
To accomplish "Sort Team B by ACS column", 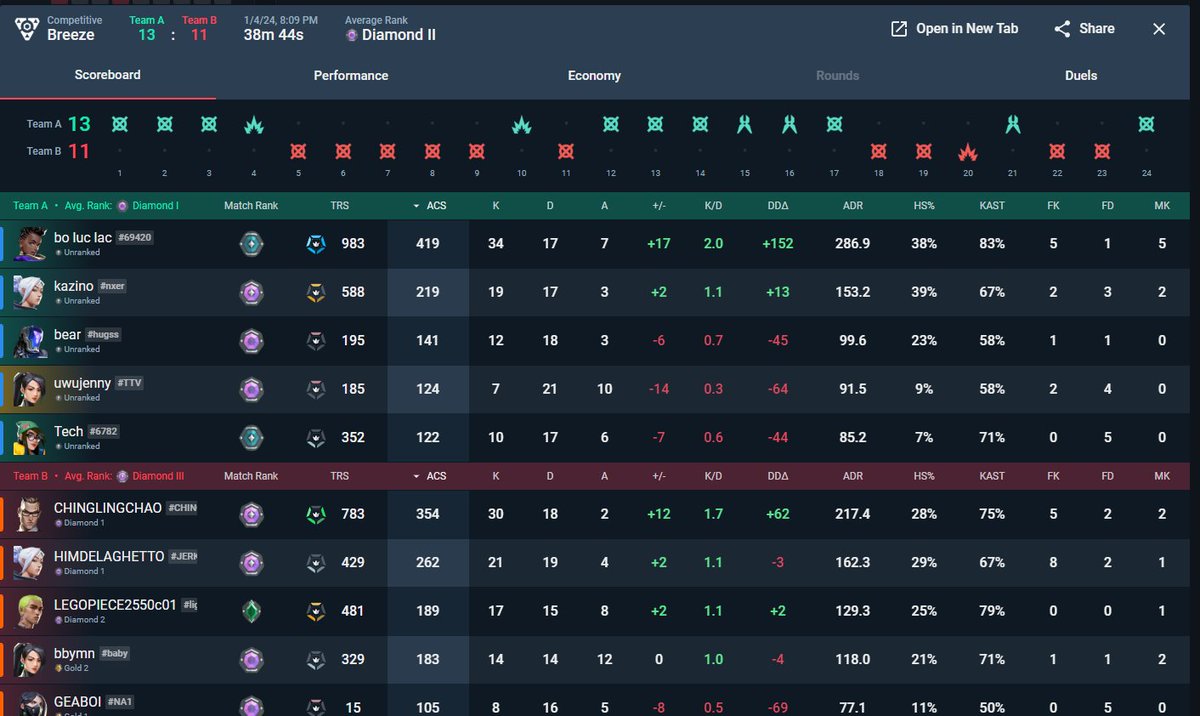I will [428, 476].
